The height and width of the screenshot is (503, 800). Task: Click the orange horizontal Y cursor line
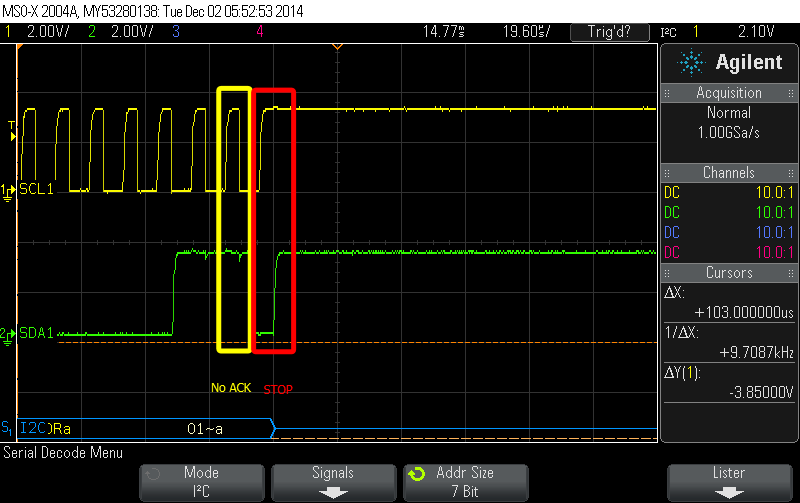pyautogui.click(x=357, y=342)
